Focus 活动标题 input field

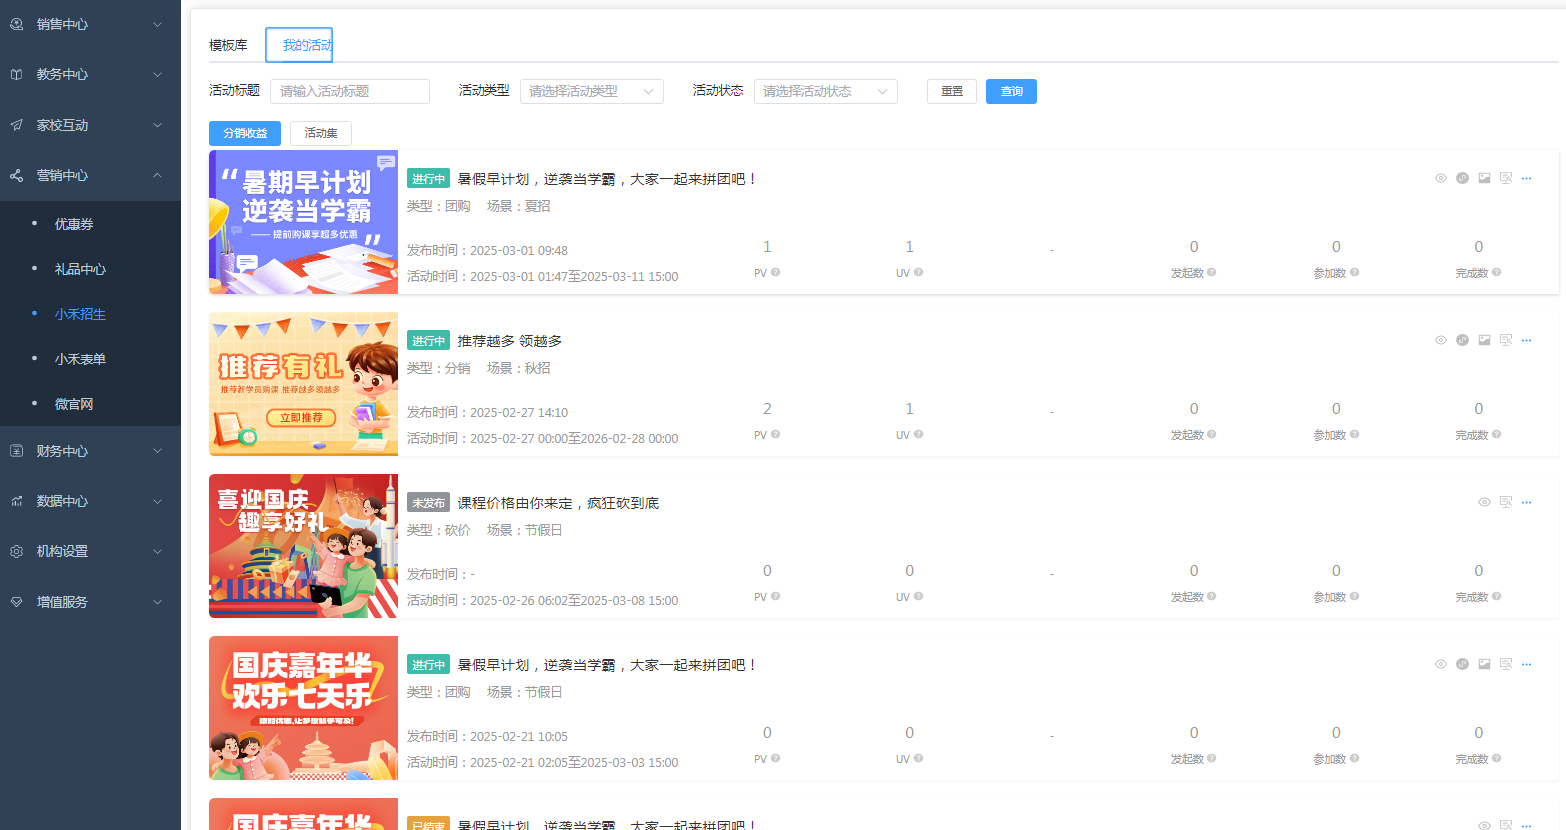pyautogui.click(x=350, y=91)
